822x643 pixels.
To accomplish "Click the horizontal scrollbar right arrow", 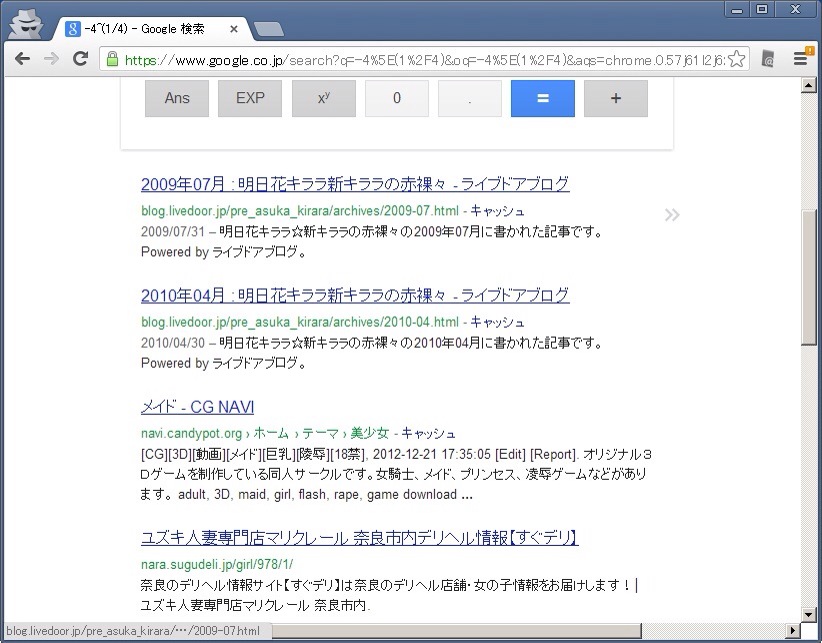I will (793, 630).
